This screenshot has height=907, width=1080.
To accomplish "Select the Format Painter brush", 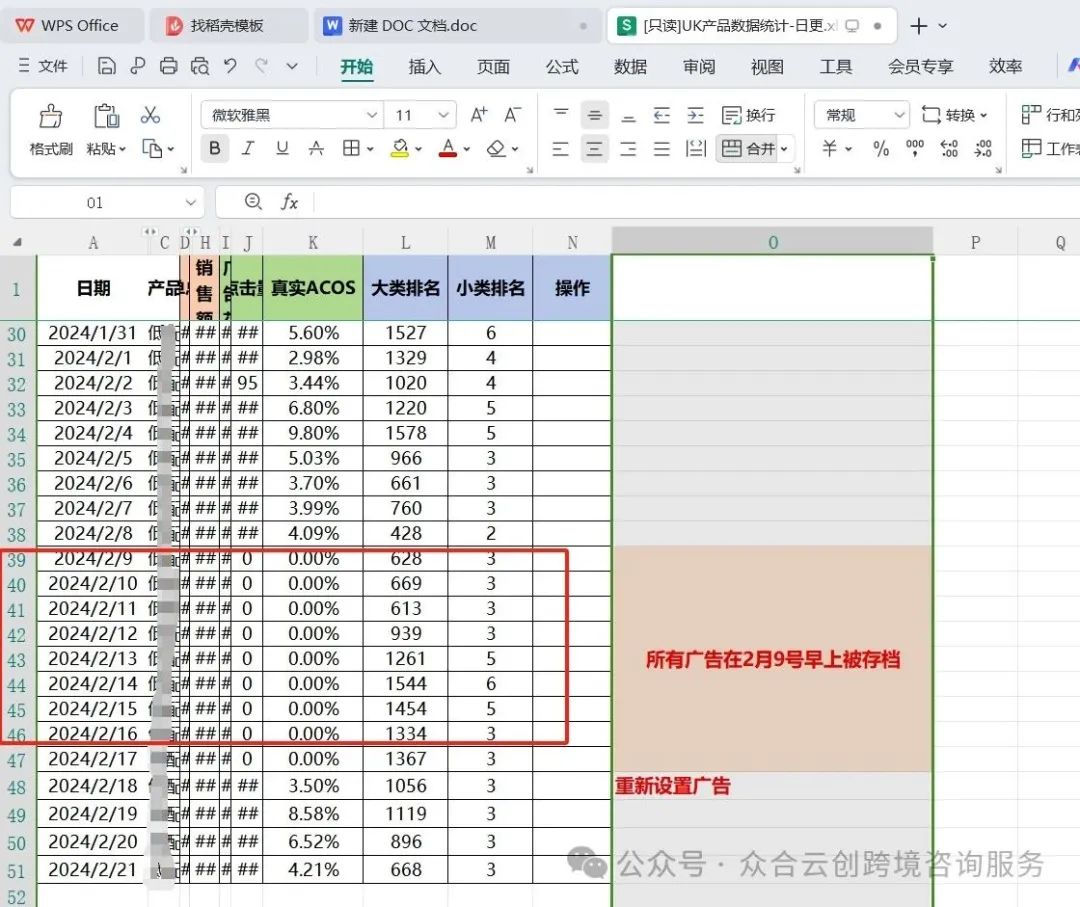I will click(x=50, y=116).
